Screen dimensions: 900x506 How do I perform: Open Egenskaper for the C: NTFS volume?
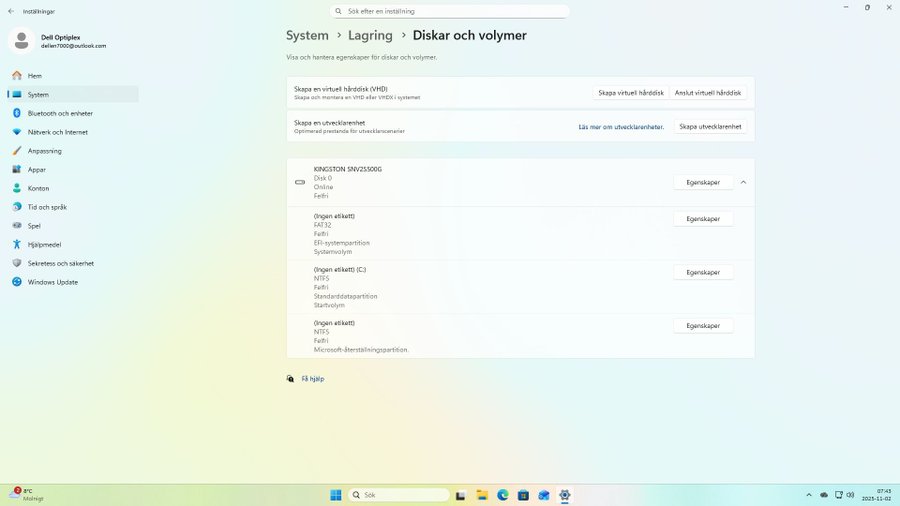[x=703, y=272]
